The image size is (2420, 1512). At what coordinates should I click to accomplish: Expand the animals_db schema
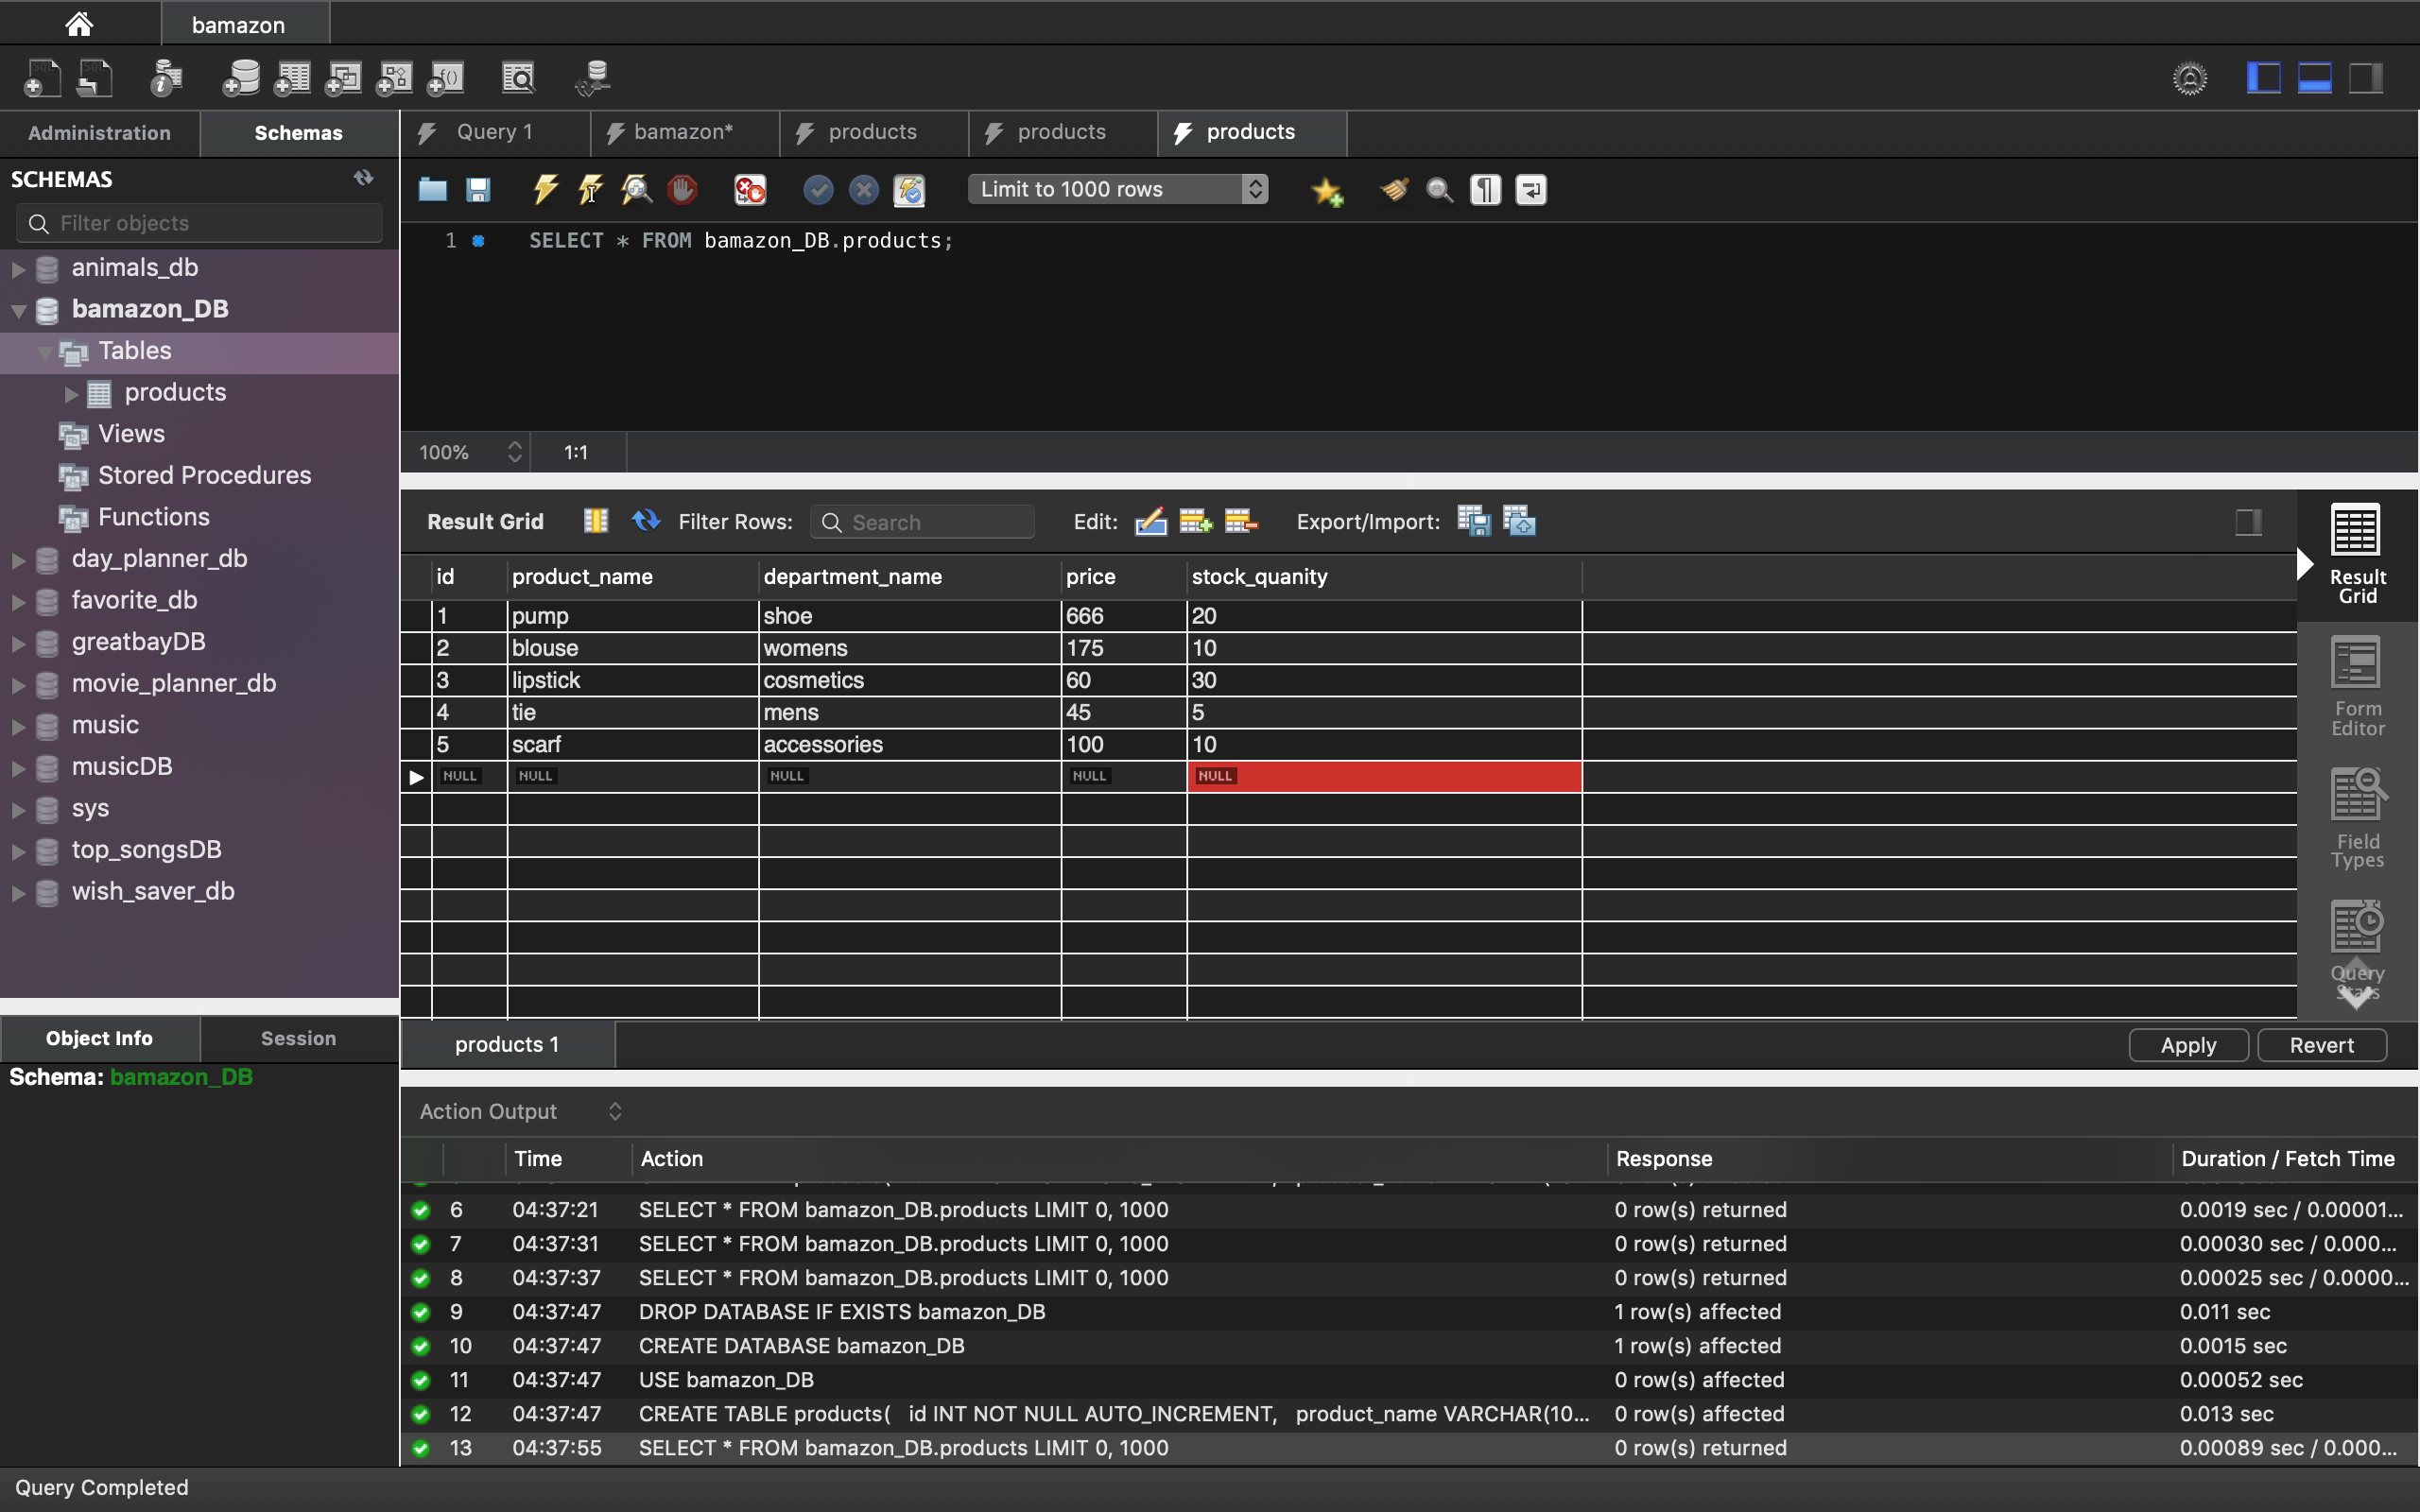point(18,268)
